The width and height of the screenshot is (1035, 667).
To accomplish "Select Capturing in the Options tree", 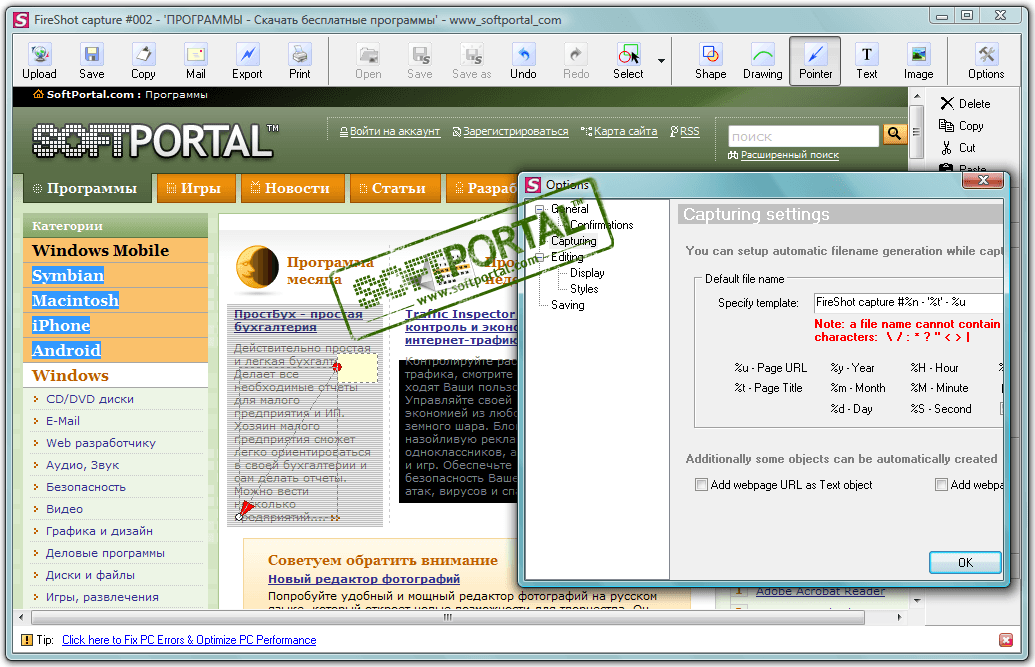I will tap(574, 241).
